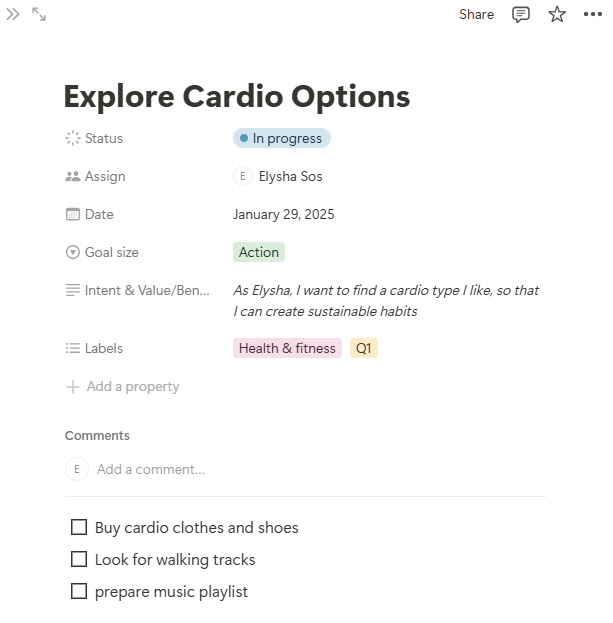The image size is (613, 623).
Task: Open the Goal size property menu
Action: click(111, 252)
